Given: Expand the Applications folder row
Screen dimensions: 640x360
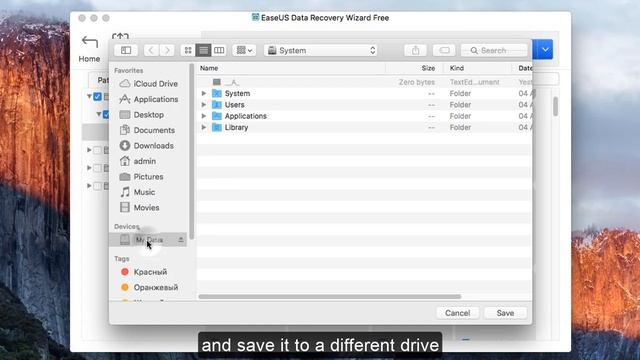Looking at the screenshot, I should coord(204,116).
